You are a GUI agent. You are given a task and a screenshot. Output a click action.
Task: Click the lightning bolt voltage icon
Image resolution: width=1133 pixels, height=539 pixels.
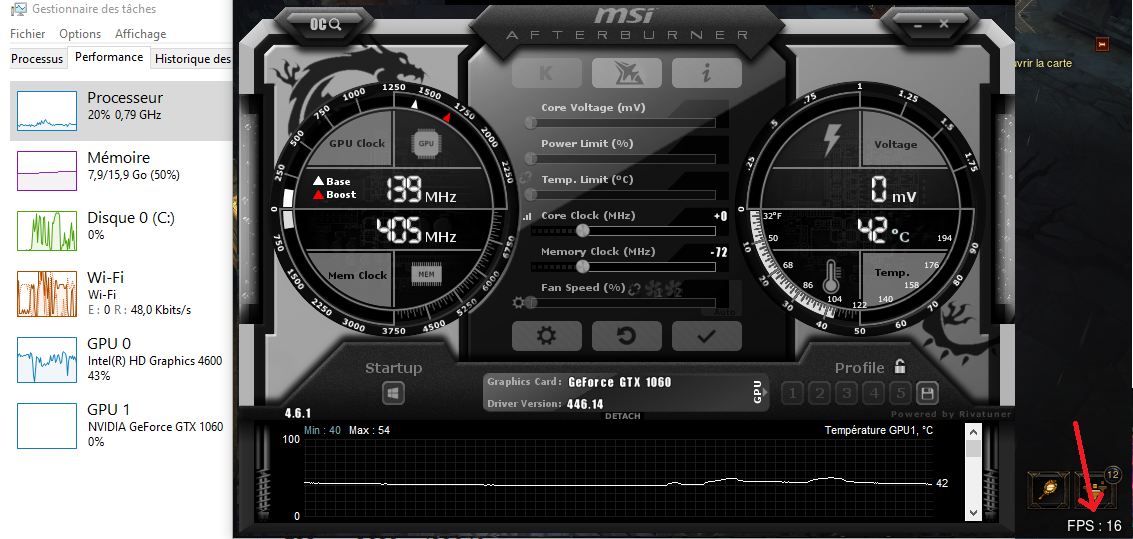(832, 140)
